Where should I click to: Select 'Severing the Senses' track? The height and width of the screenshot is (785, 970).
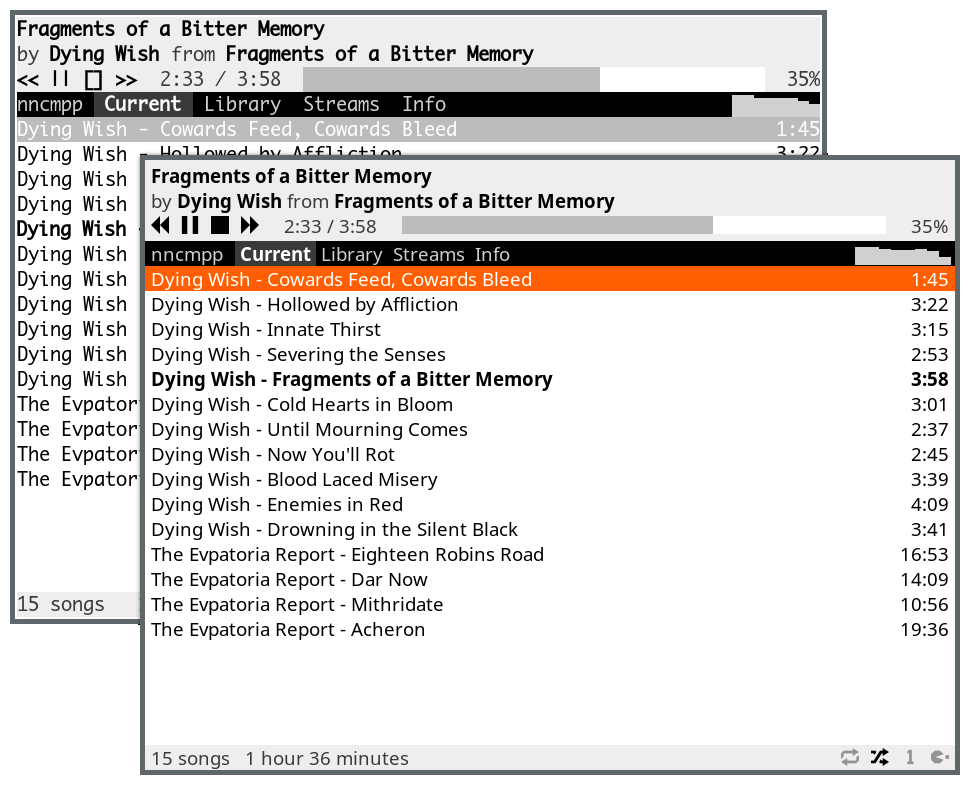point(550,354)
